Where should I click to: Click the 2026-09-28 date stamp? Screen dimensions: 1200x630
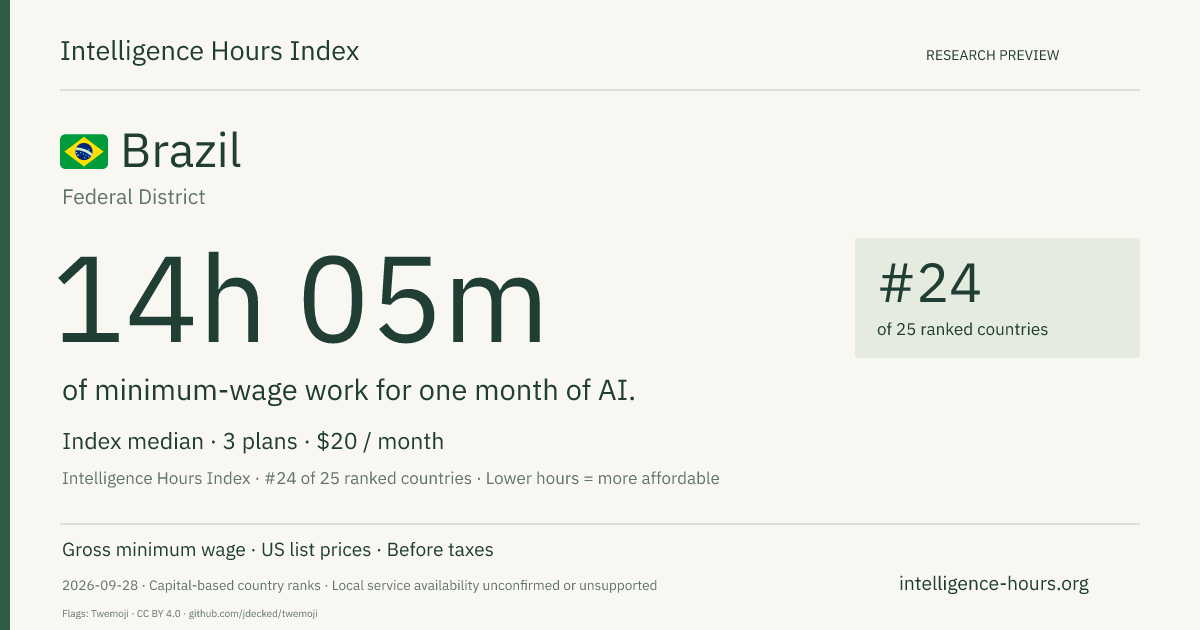tap(100, 585)
